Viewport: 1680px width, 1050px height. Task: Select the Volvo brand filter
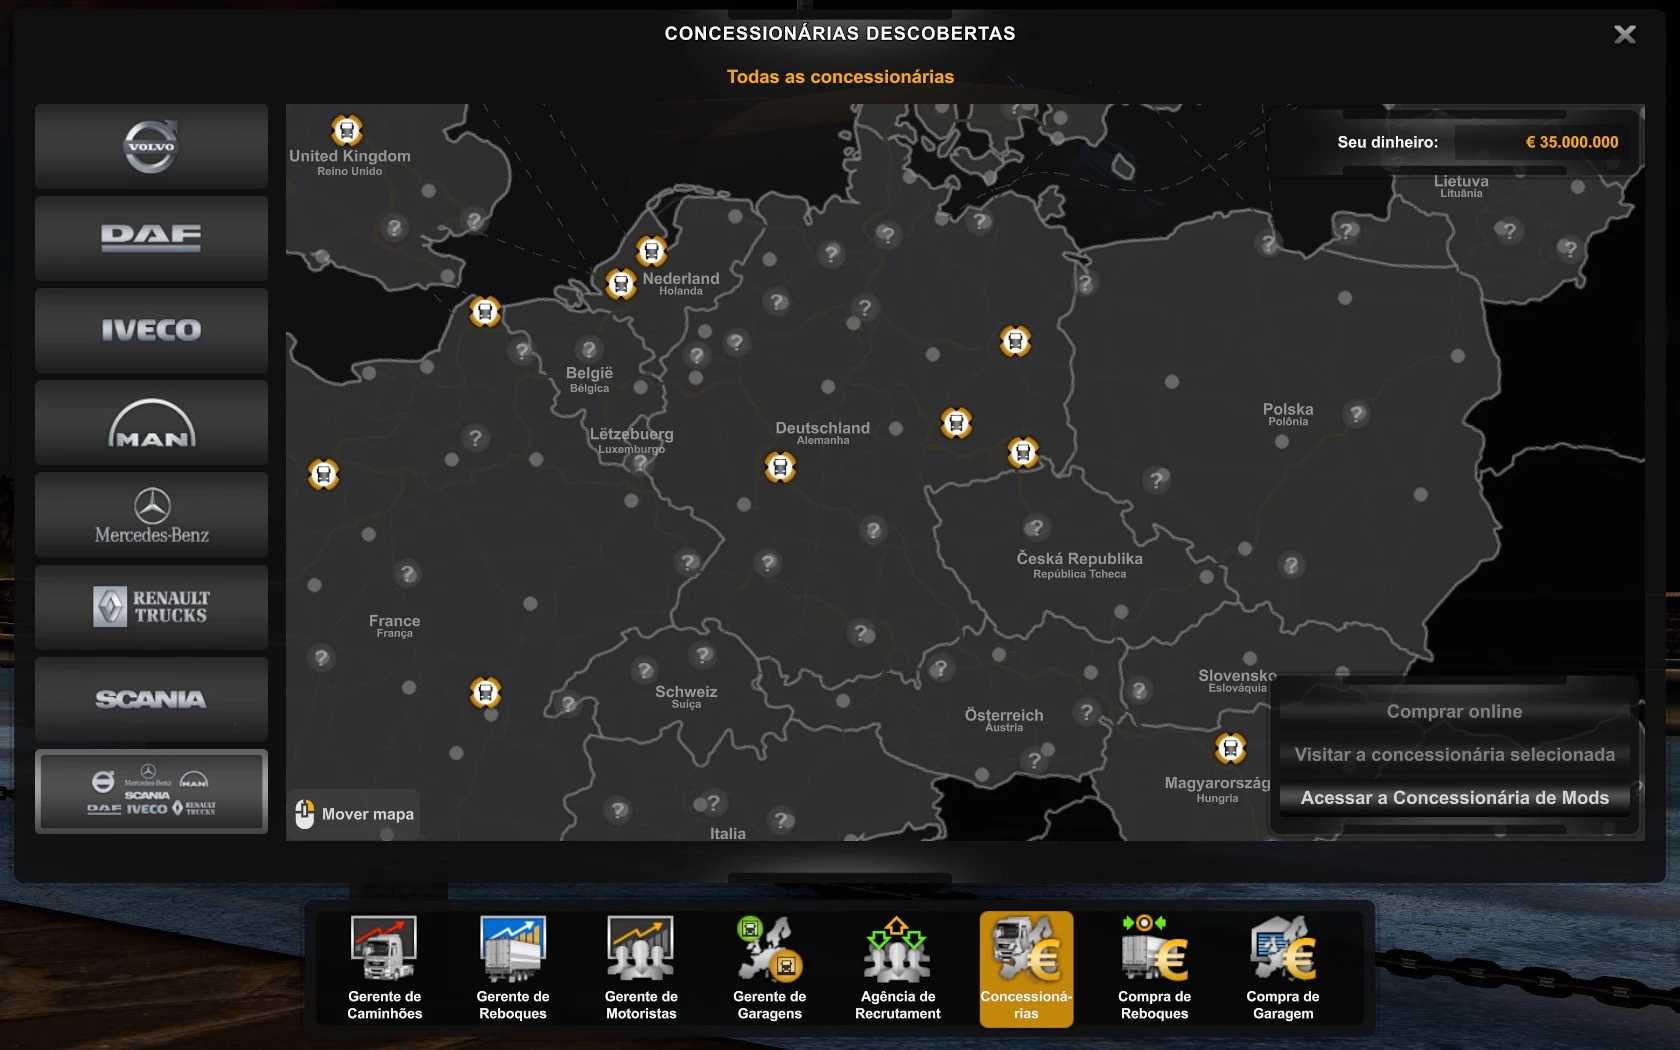pos(151,146)
